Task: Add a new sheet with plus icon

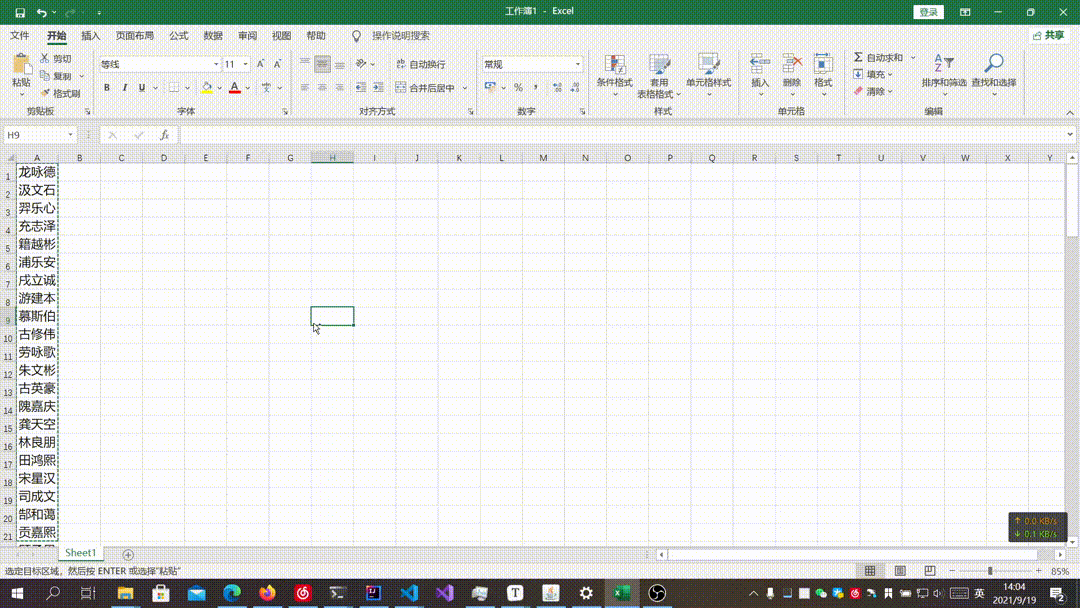Action: pos(128,554)
